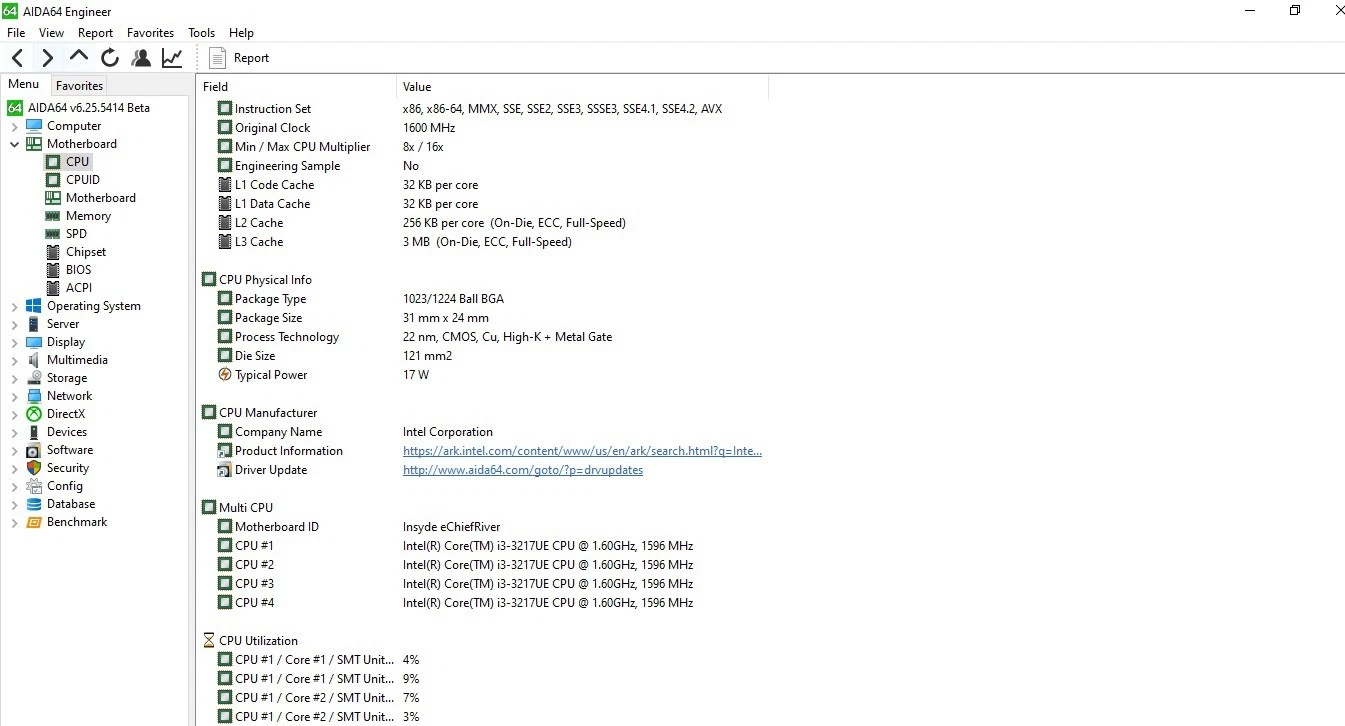1345x726 pixels.
Task: Click the Security shield icon
Action: coord(34,468)
